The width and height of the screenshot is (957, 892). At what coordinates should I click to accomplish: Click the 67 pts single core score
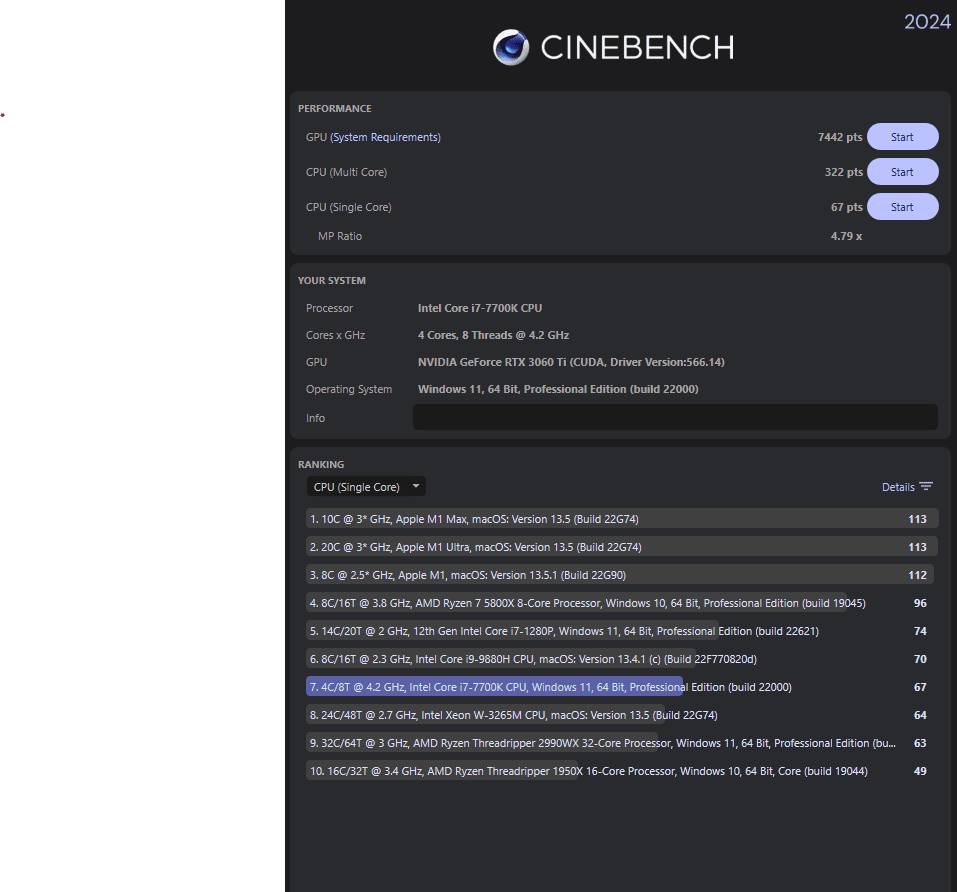click(847, 207)
